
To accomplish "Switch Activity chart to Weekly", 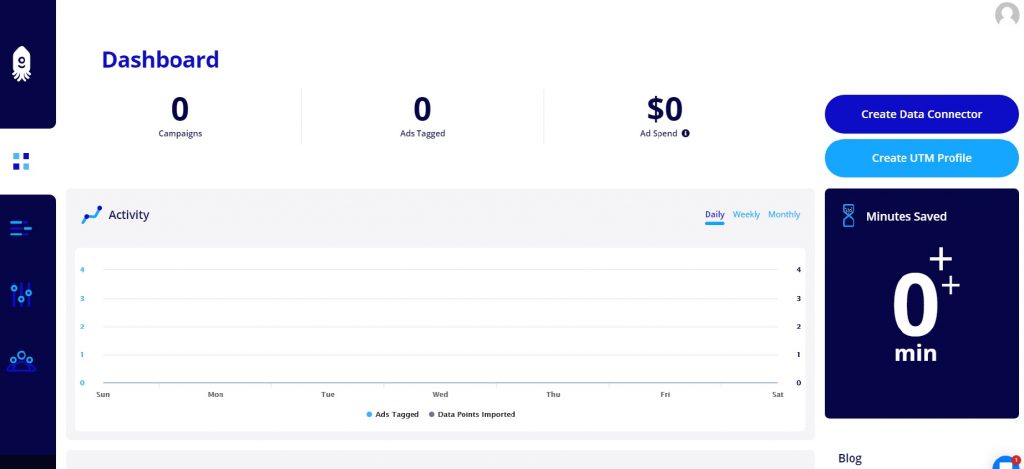I will click(746, 214).
